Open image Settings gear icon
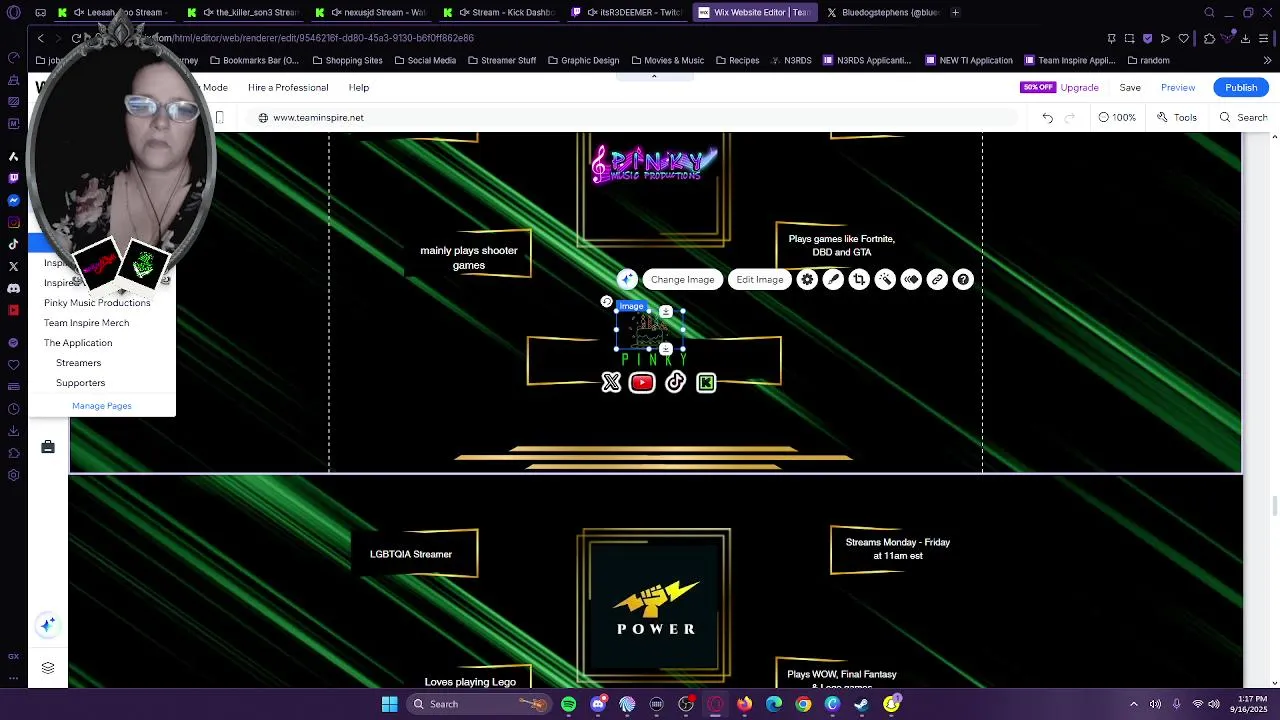Viewport: 1280px width, 720px height. tap(807, 280)
